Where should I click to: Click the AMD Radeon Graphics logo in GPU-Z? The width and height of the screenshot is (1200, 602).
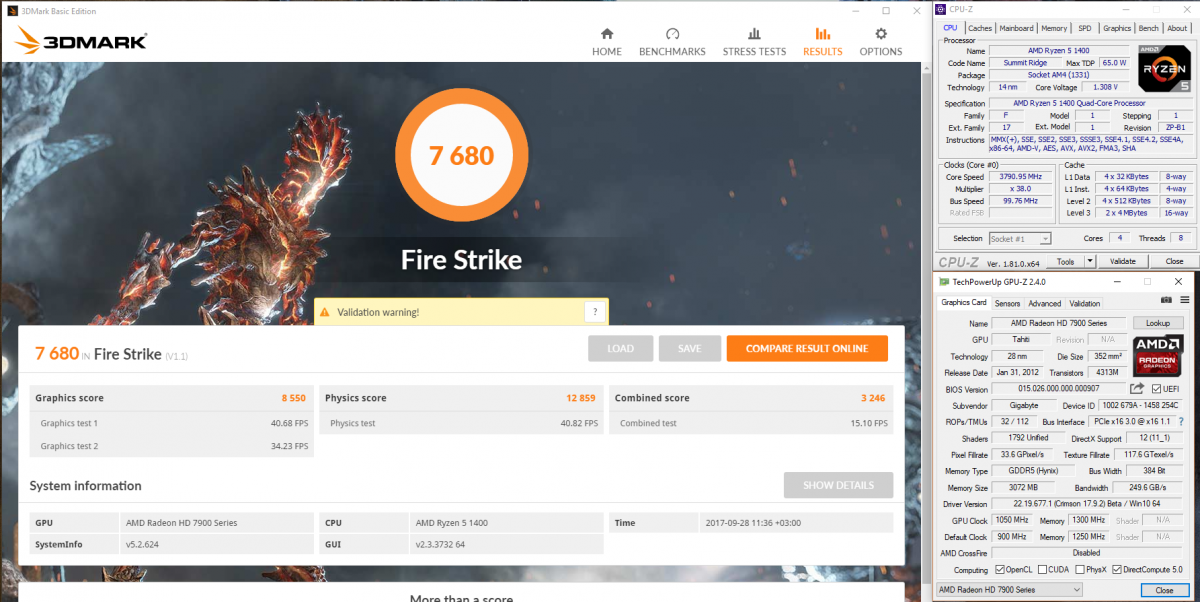pyautogui.click(x=1158, y=355)
